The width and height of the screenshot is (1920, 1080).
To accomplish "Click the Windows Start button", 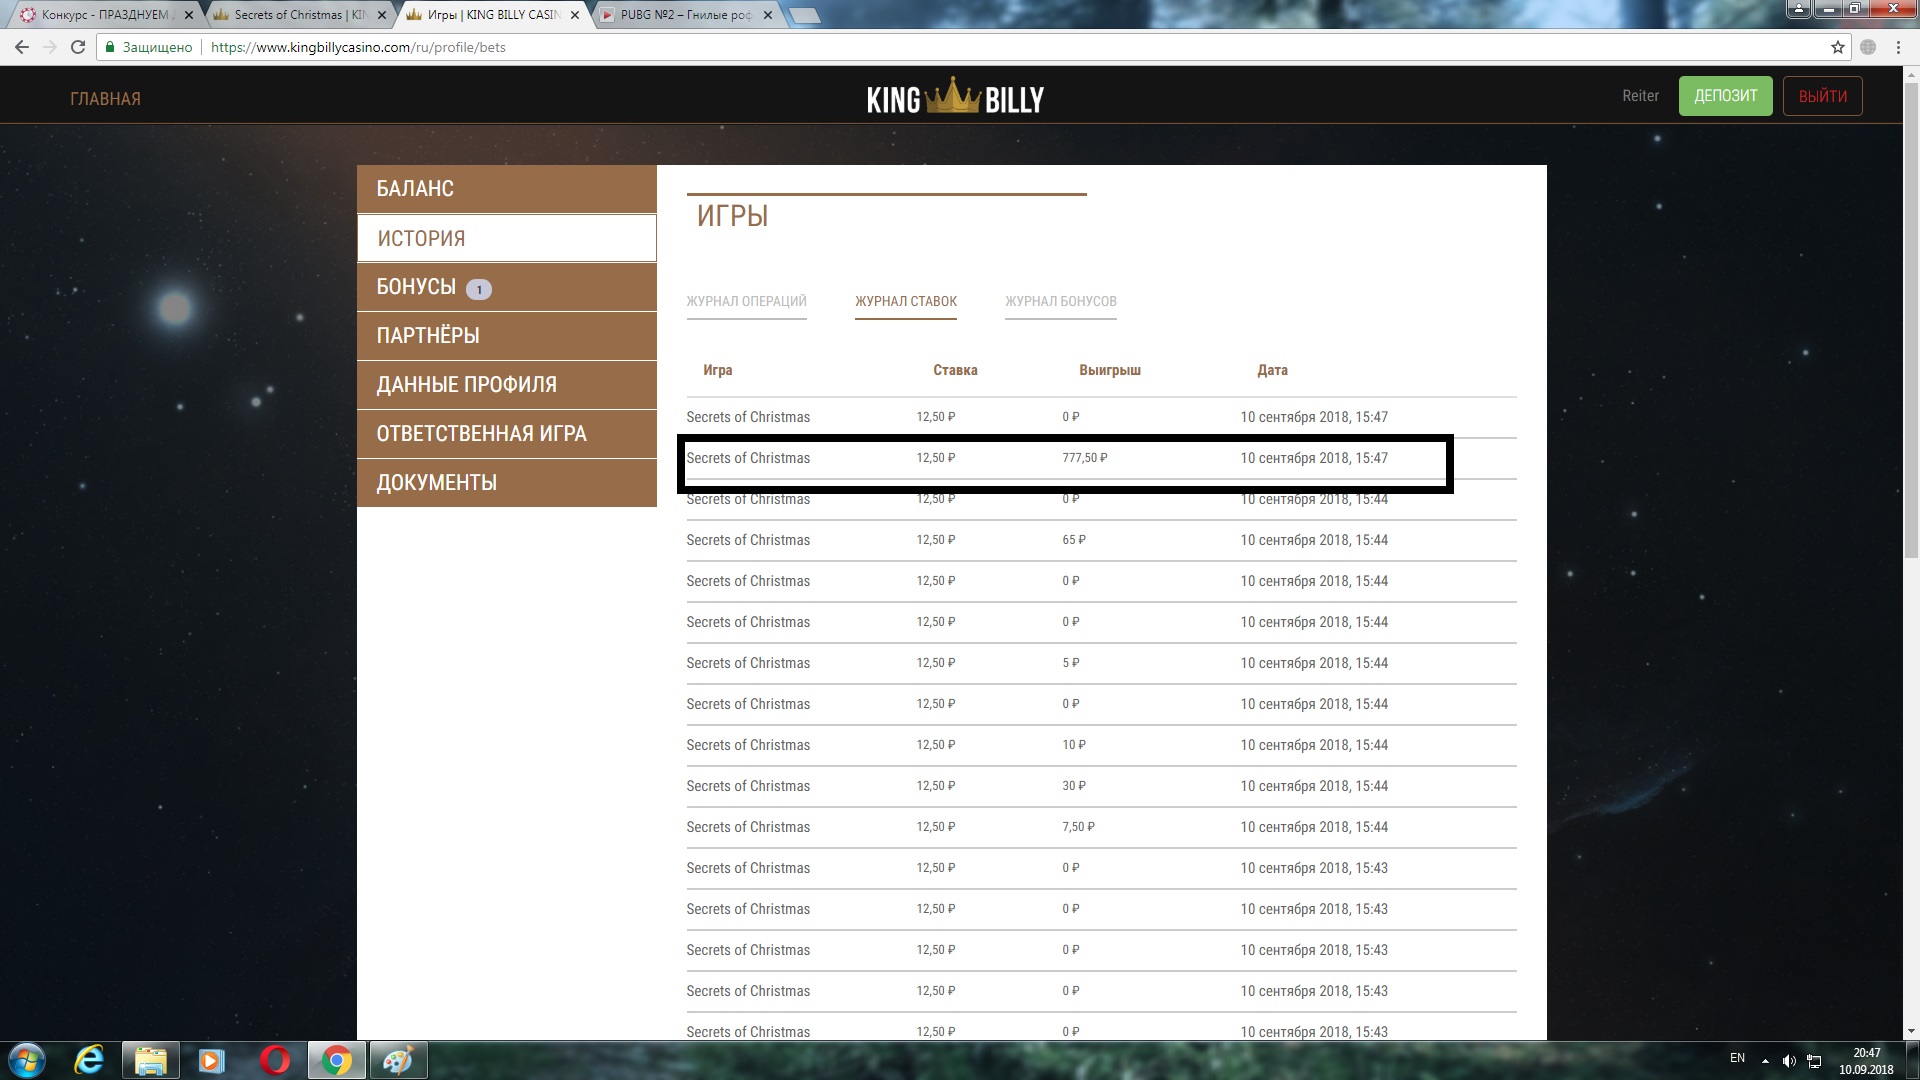I will pyautogui.click(x=27, y=1060).
